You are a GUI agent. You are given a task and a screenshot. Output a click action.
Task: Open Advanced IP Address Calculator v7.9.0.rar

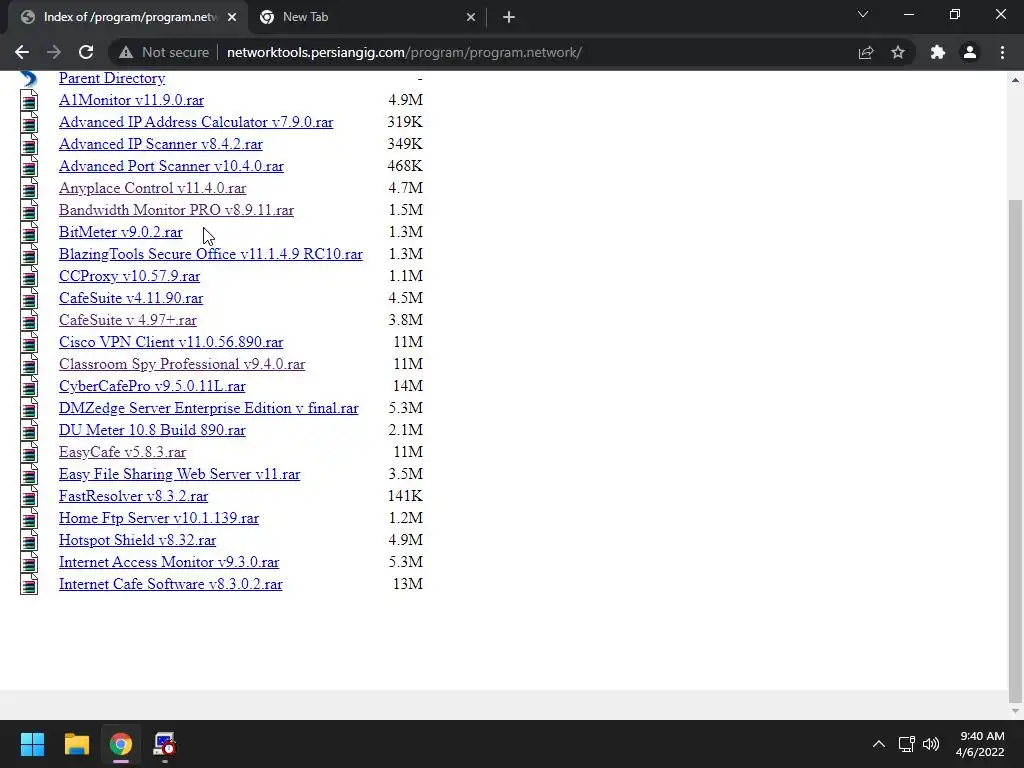[x=196, y=122]
